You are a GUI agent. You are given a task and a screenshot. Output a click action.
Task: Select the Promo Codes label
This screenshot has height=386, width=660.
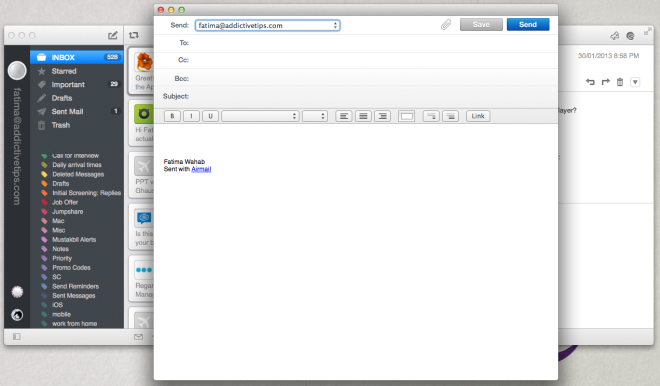click(x=71, y=268)
